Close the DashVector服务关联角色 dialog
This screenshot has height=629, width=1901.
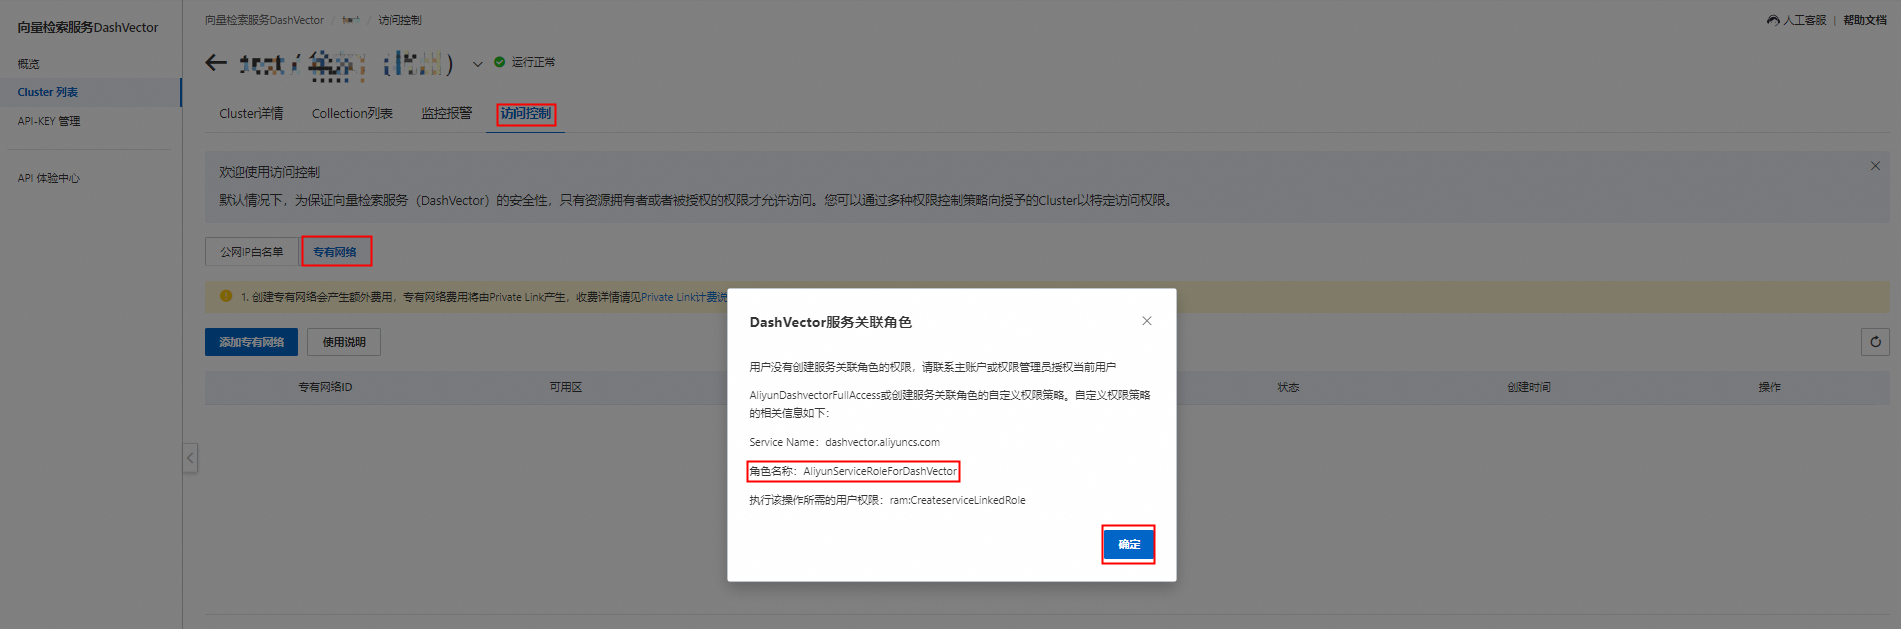[1147, 321]
